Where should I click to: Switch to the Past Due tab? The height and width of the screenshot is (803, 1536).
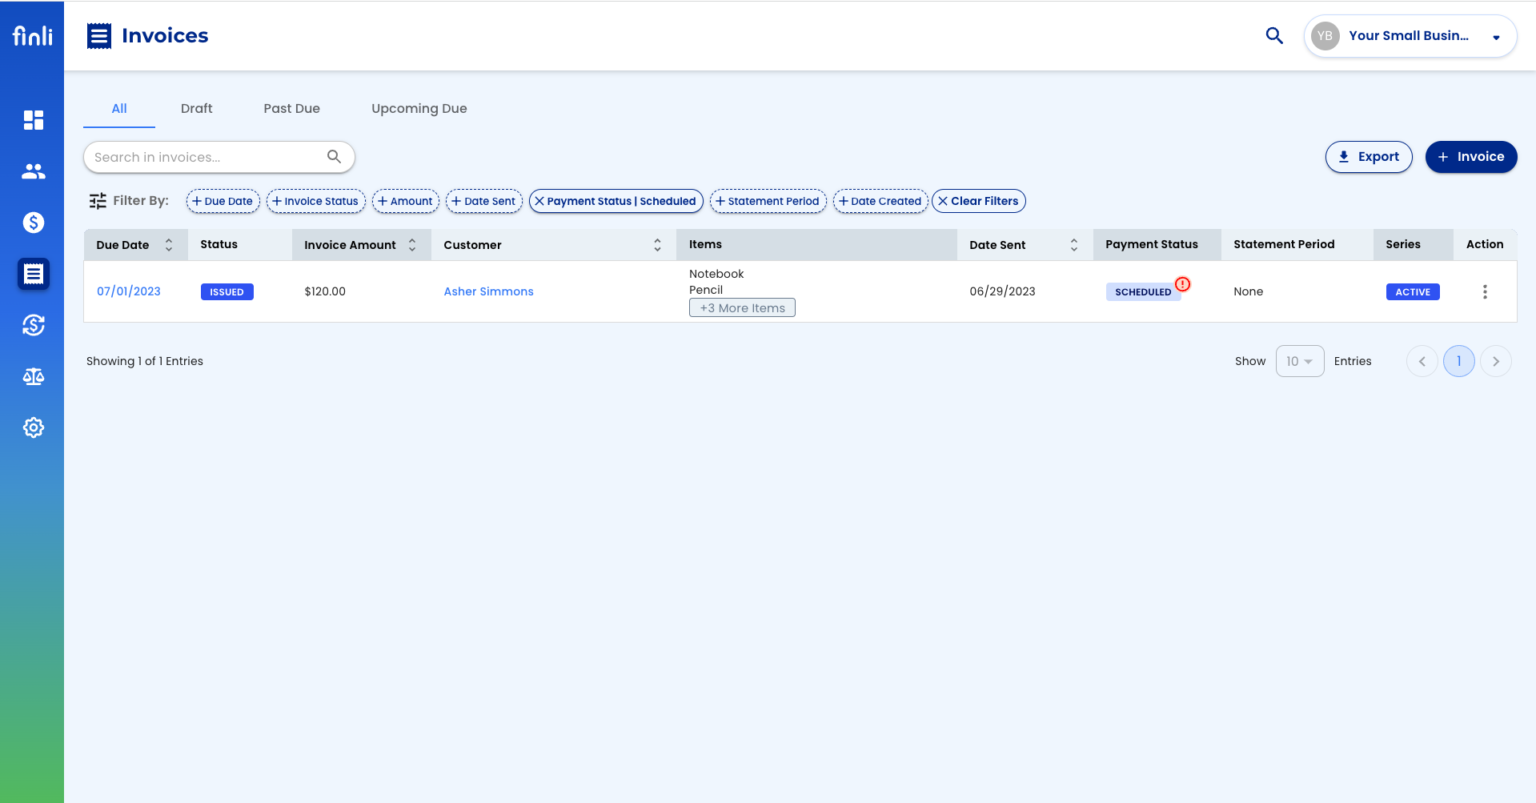point(291,108)
